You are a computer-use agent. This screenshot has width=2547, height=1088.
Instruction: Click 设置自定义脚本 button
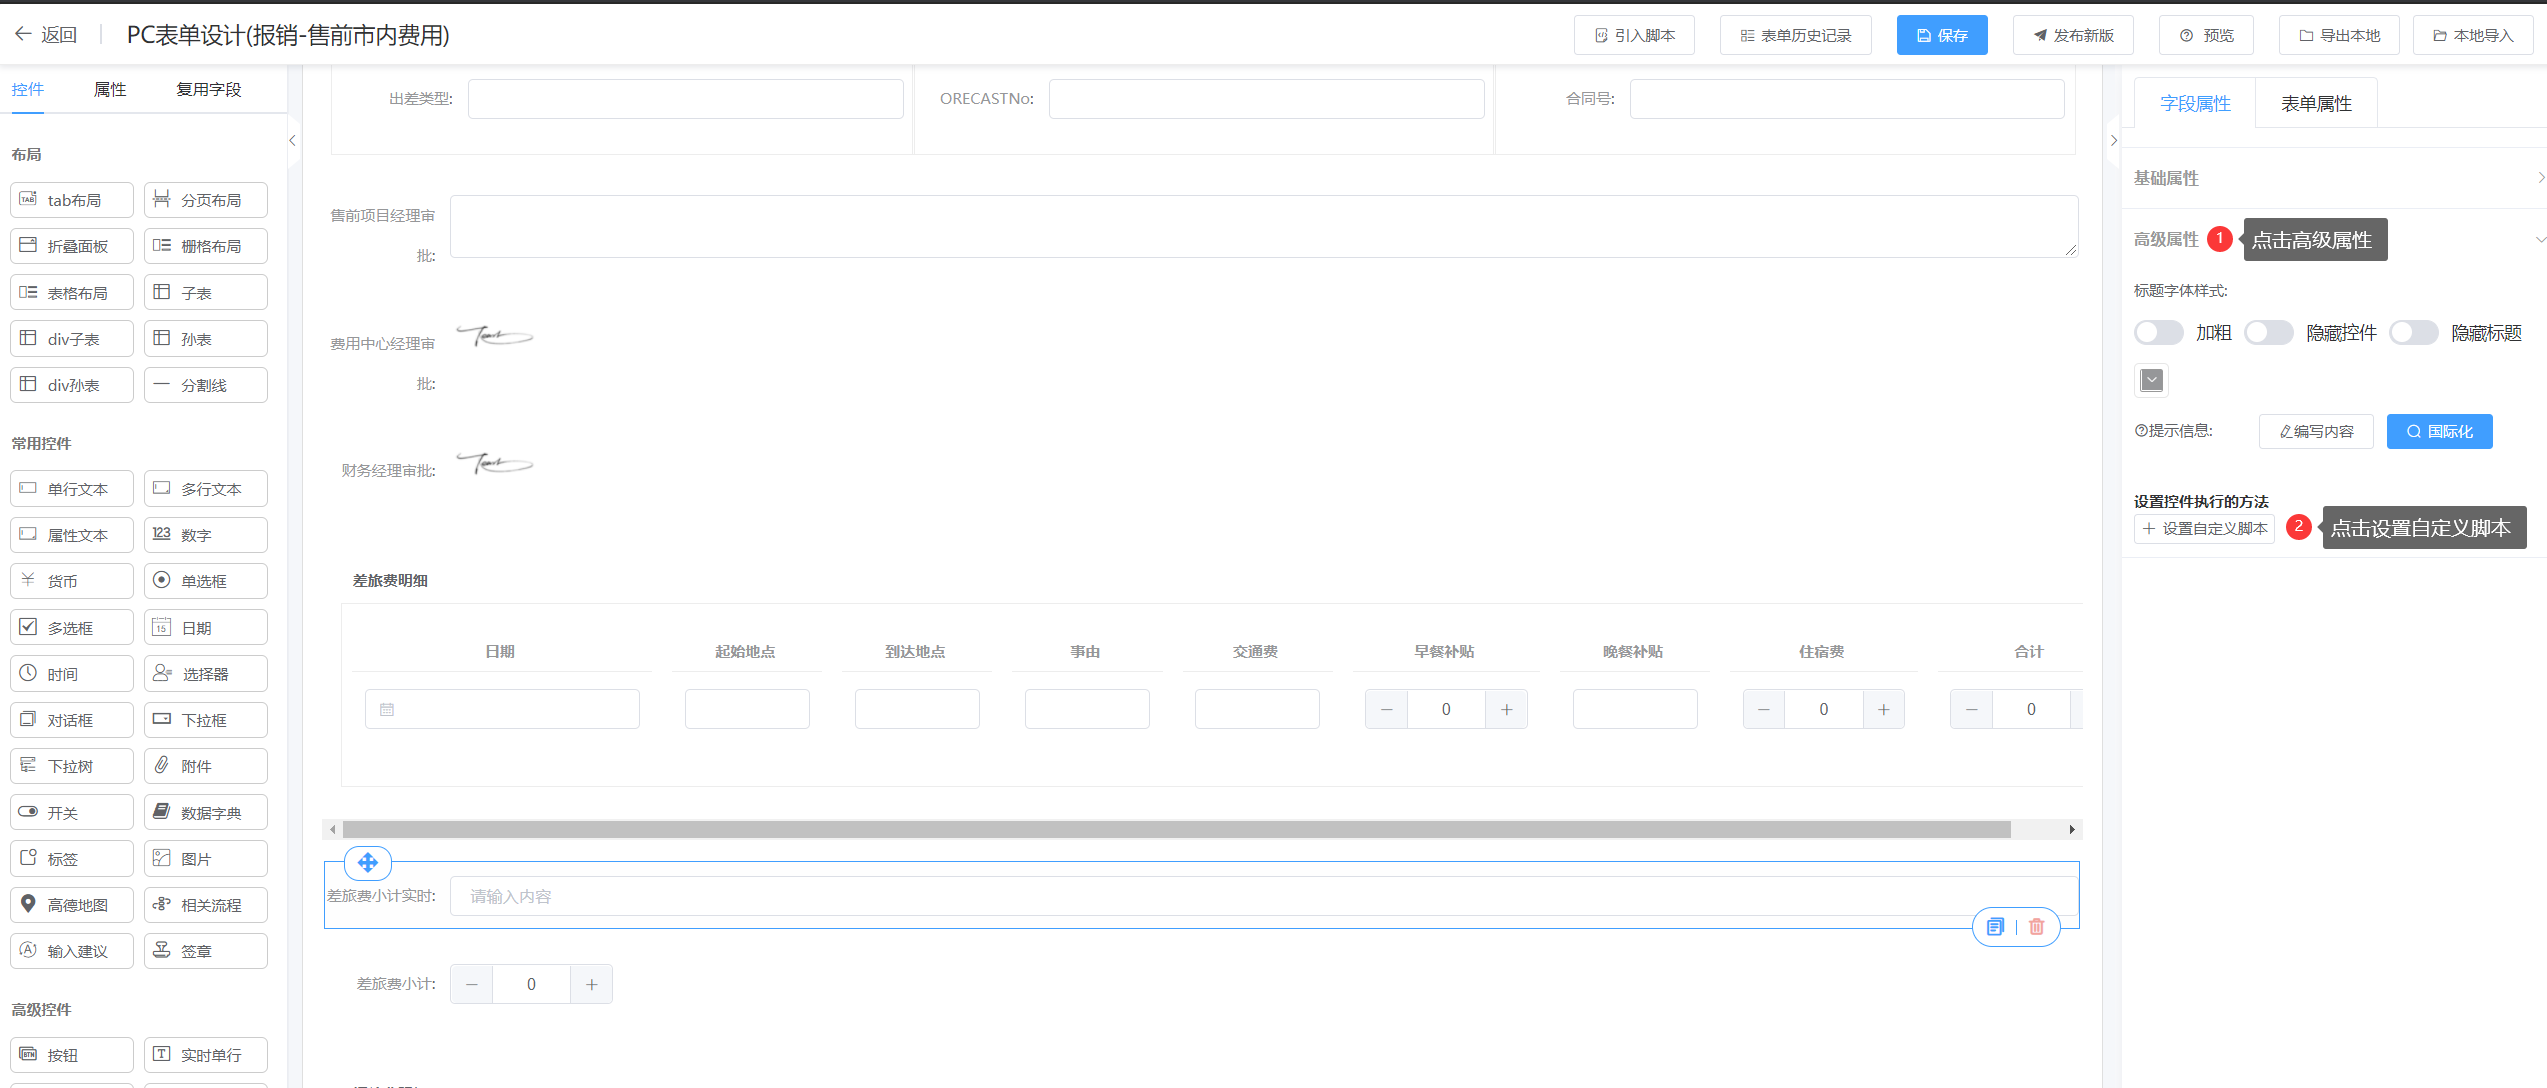[x=2204, y=529]
